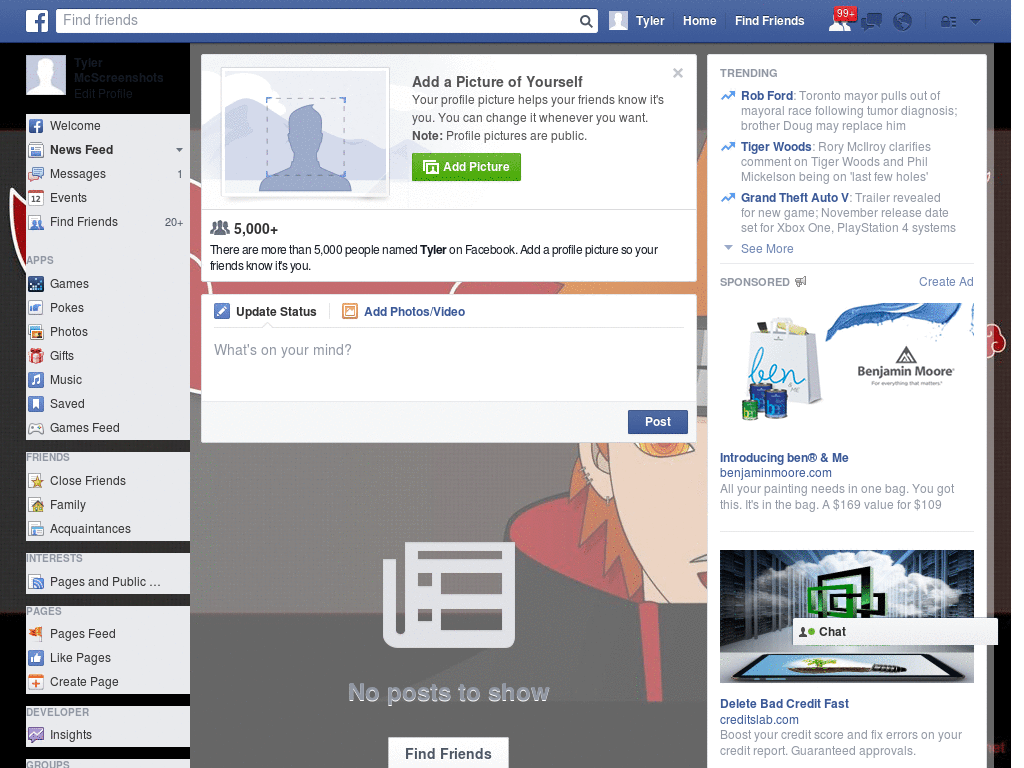Go to Home in the top bar

pos(699,21)
